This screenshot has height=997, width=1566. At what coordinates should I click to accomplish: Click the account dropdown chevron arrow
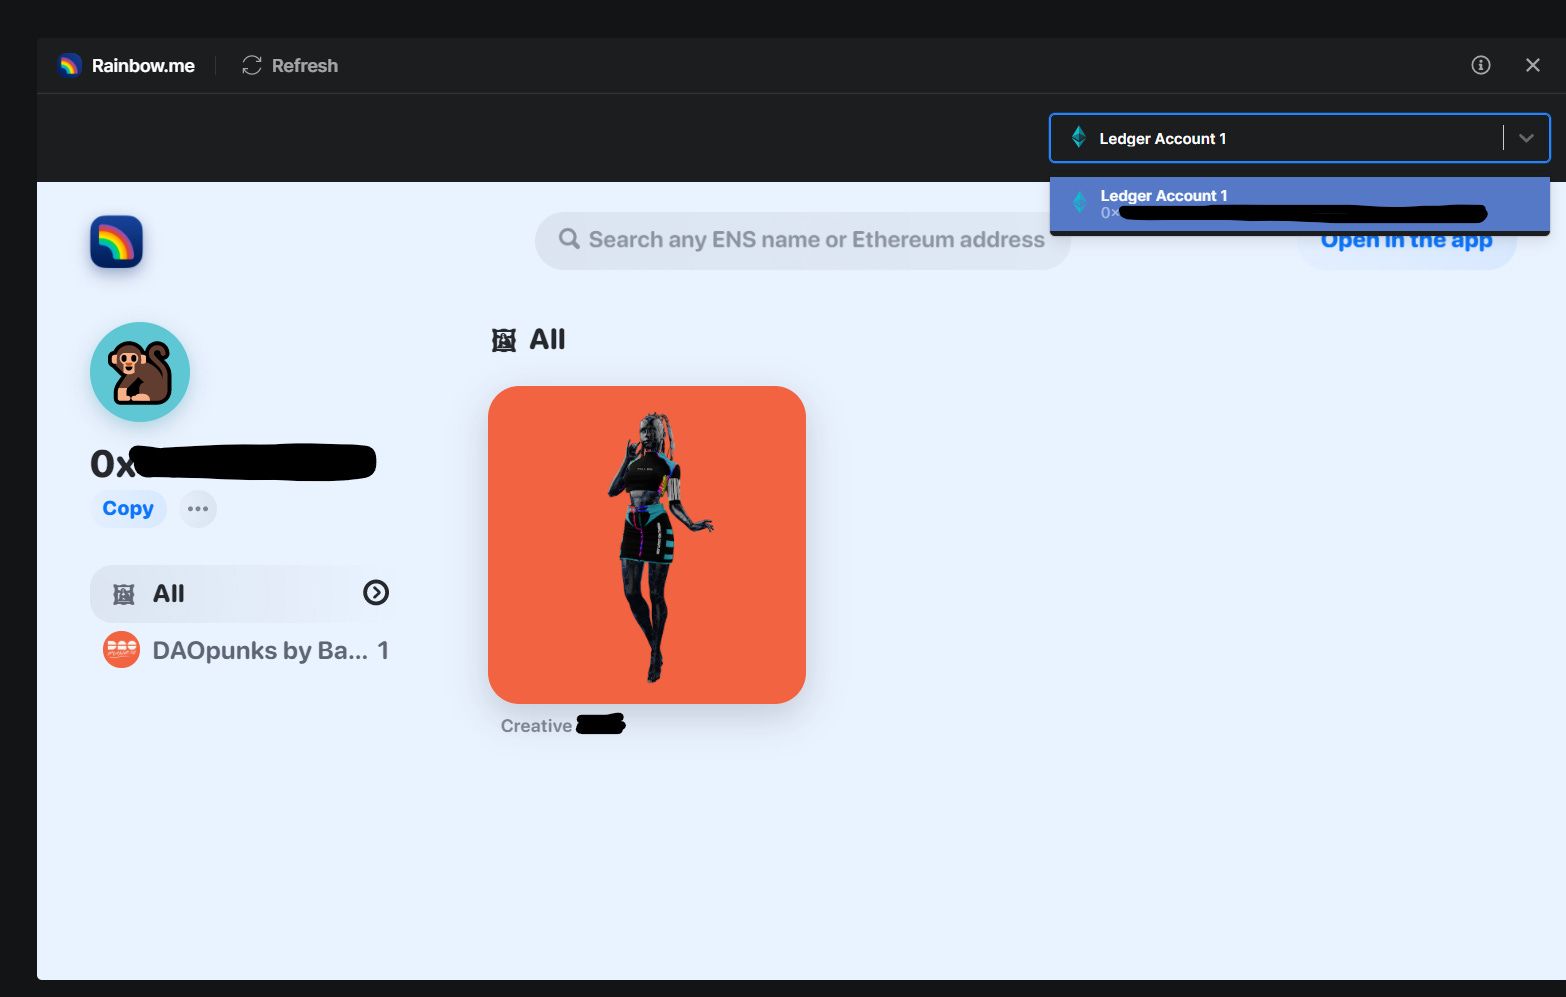pos(1526,138)
